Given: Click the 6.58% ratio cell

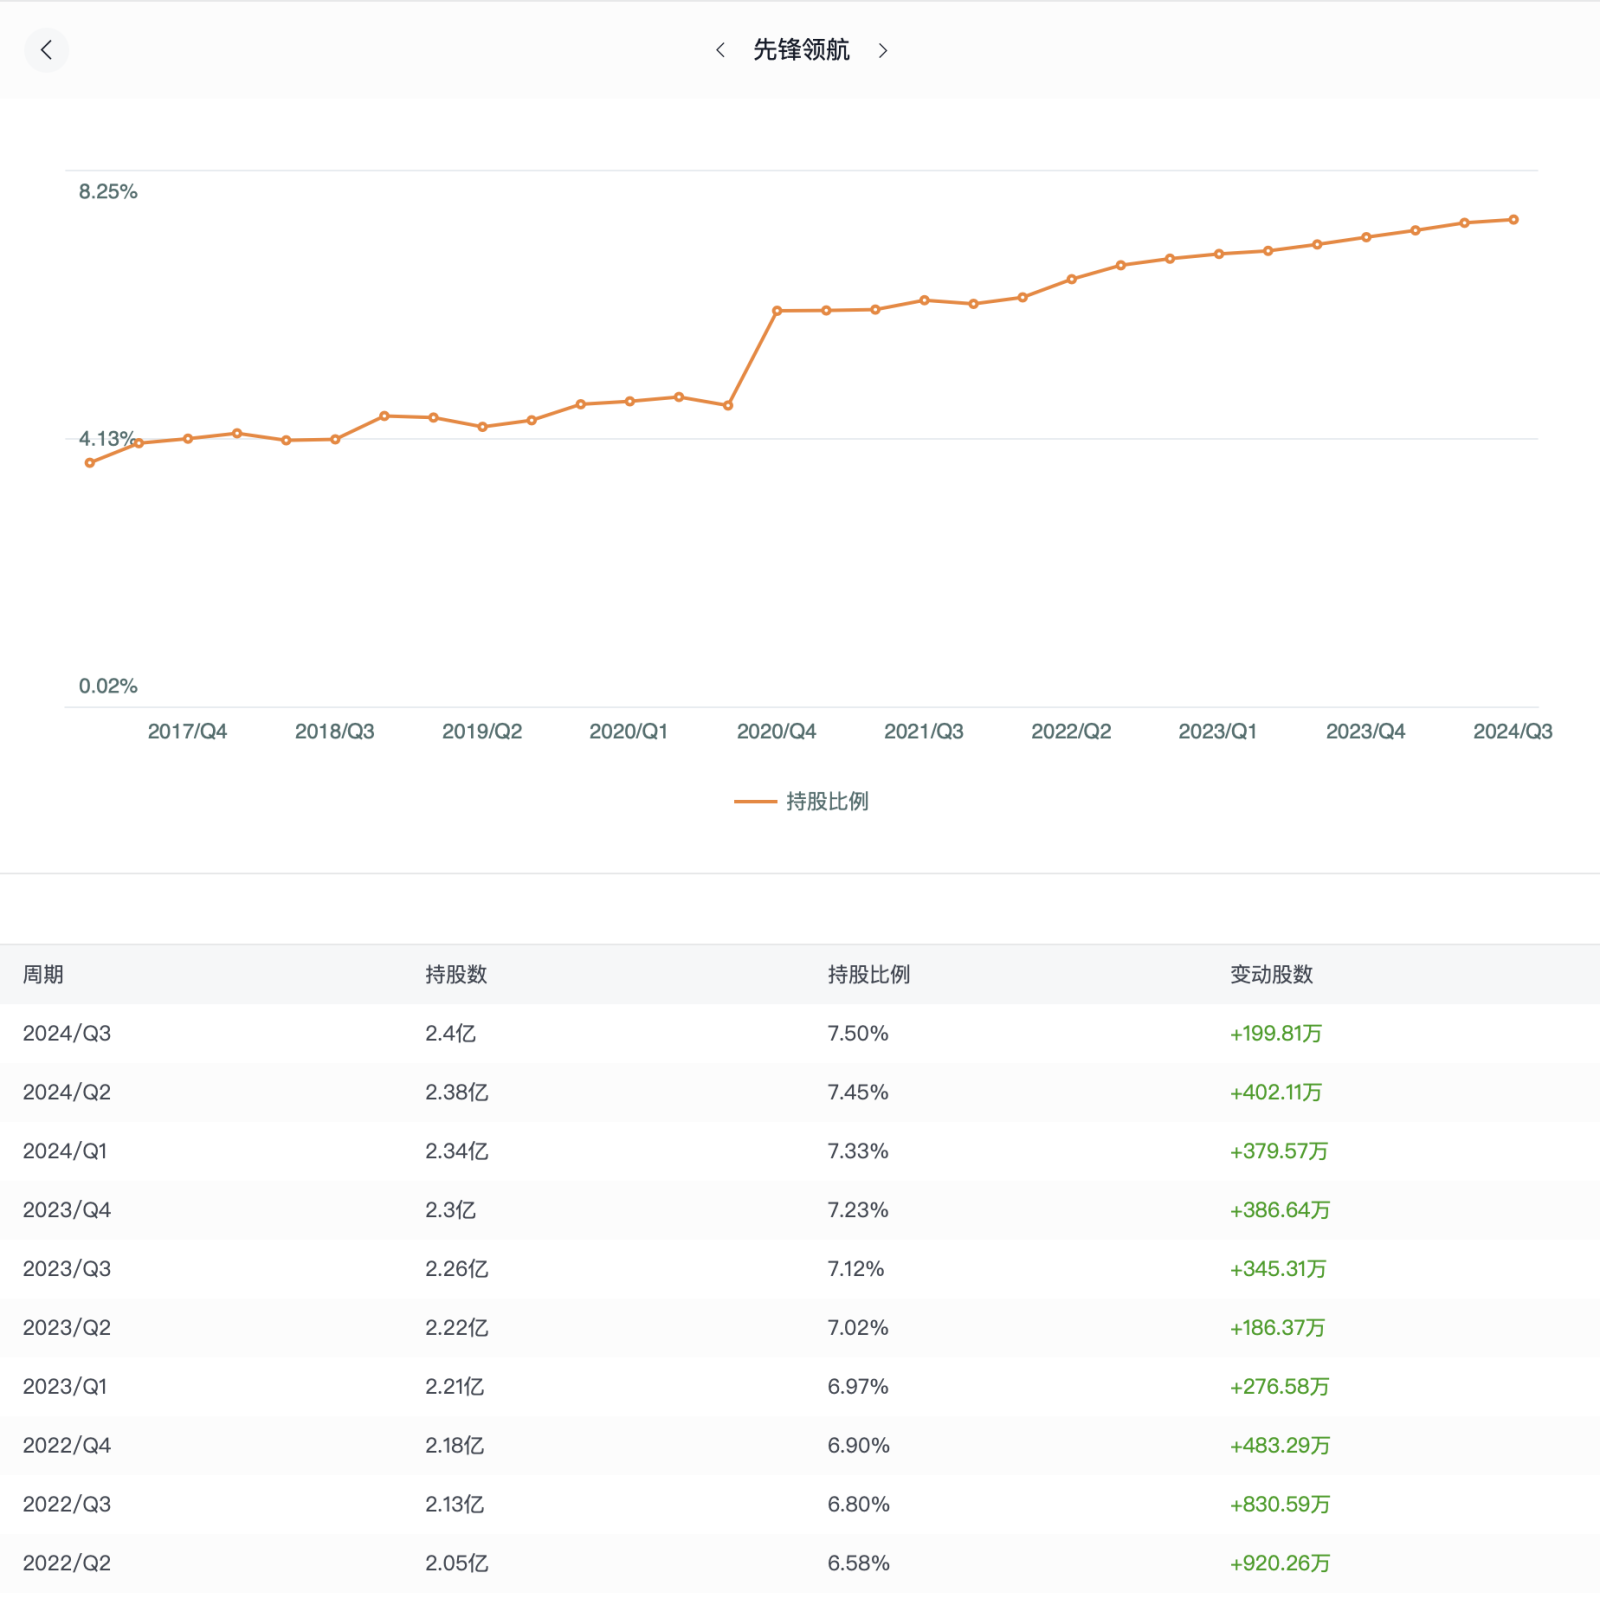Looking at the screenshot, I should [858, 1564].
